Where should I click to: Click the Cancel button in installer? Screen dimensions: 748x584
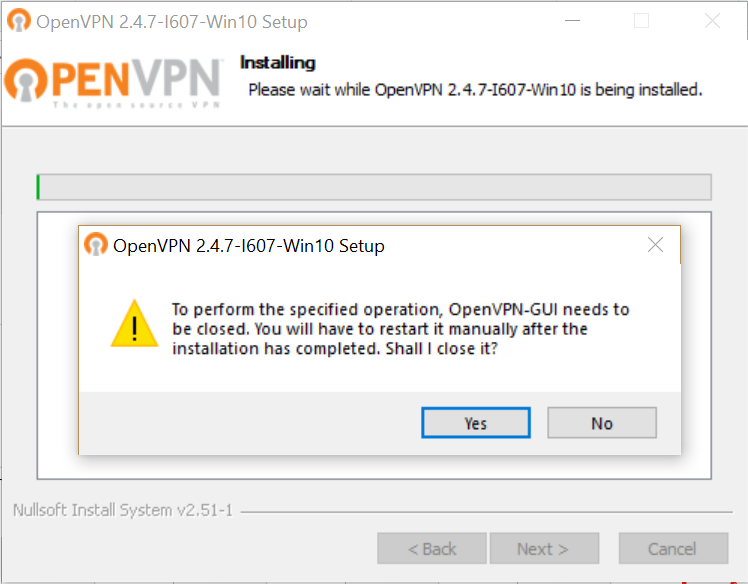673,548
